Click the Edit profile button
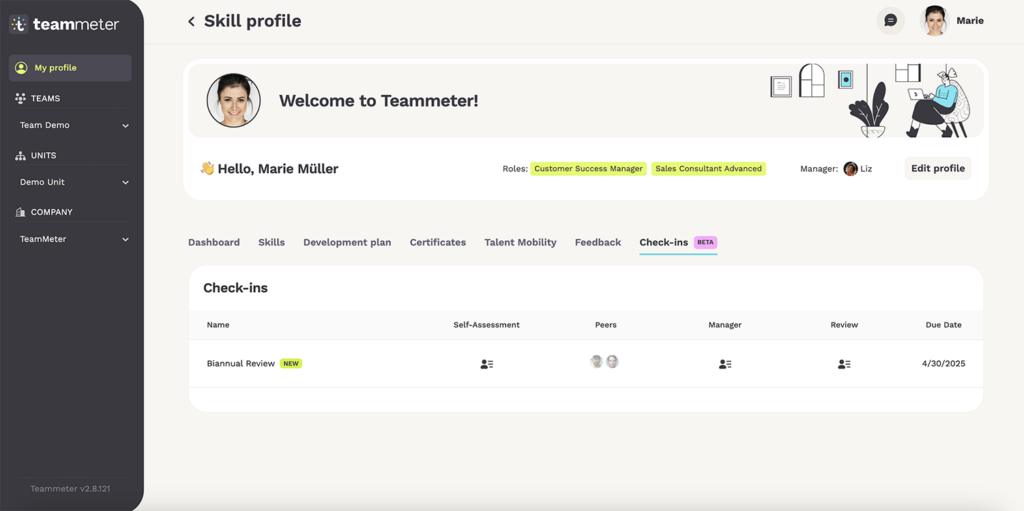 938,169
